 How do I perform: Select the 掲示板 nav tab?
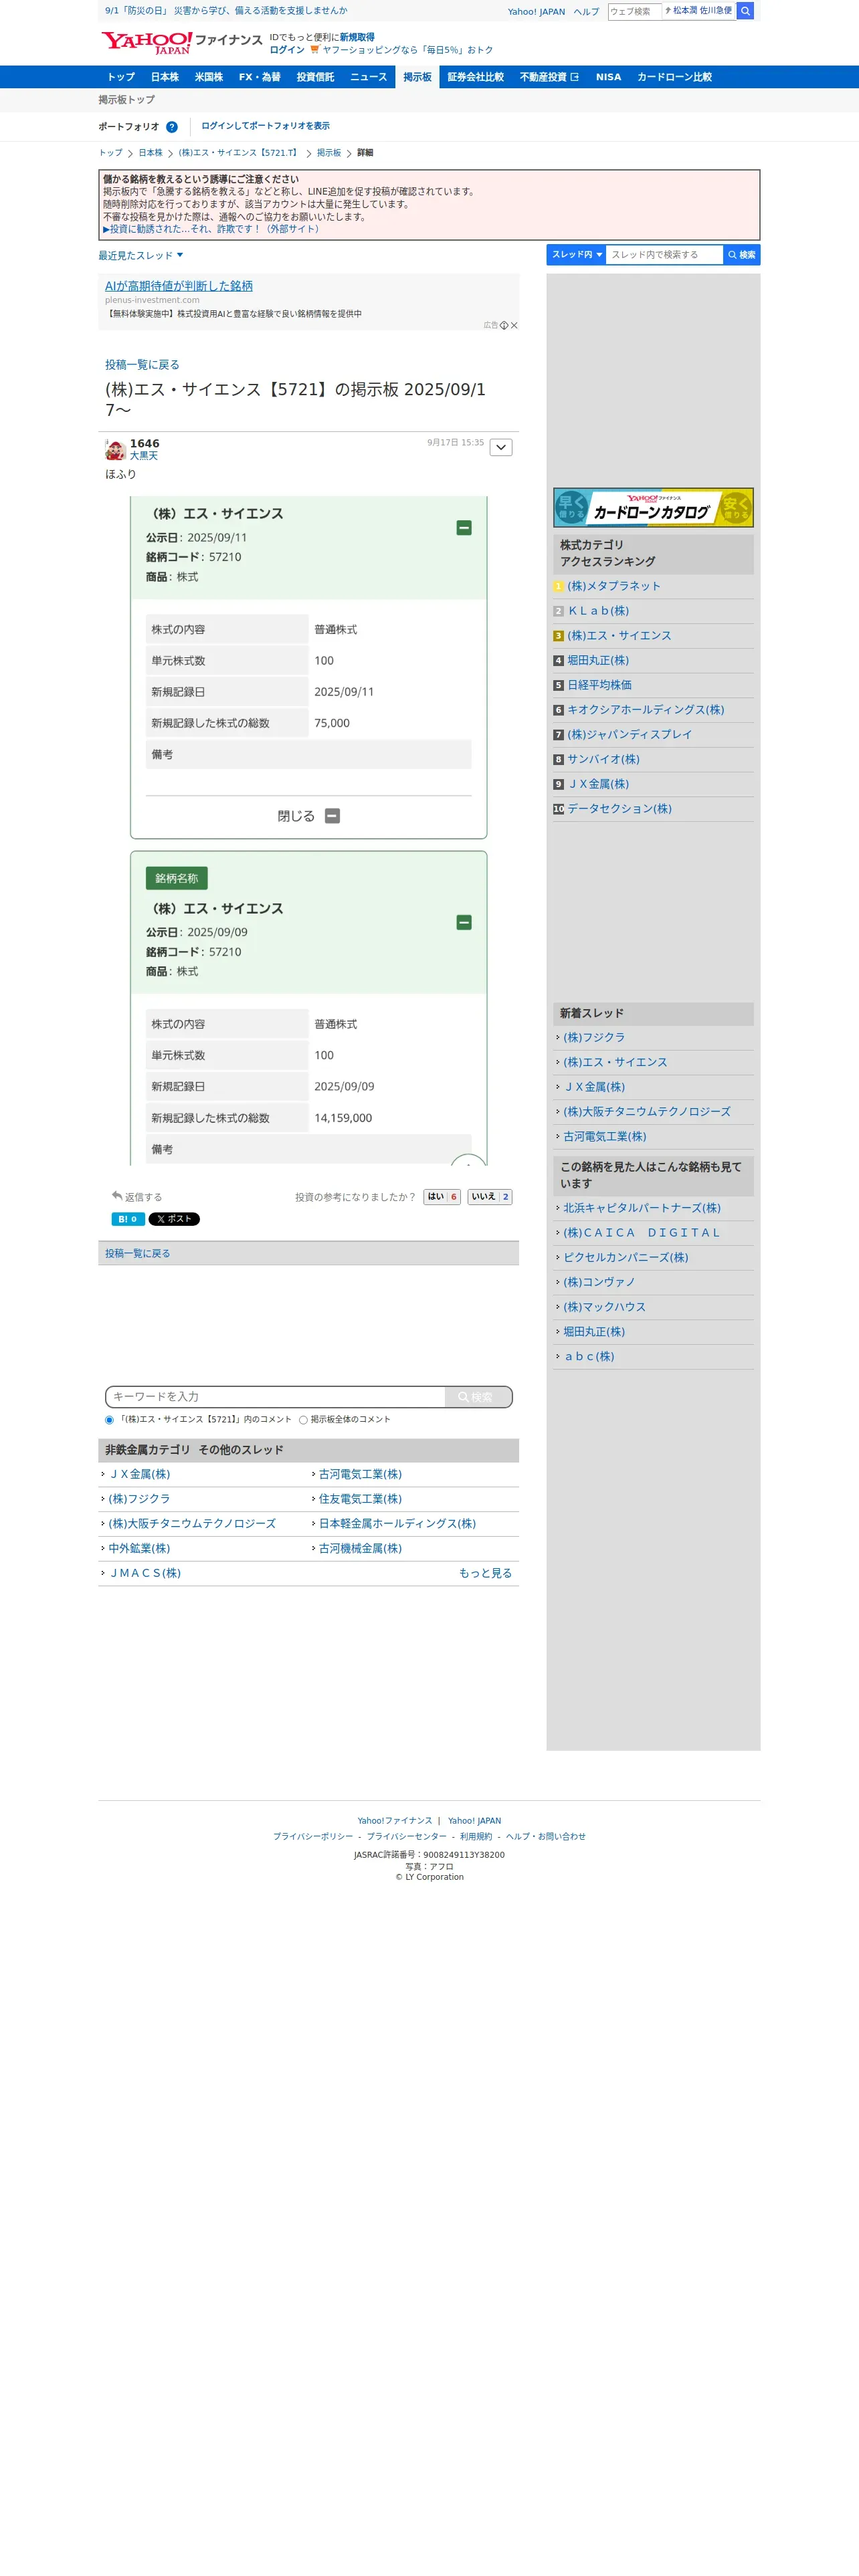point(417,77)
